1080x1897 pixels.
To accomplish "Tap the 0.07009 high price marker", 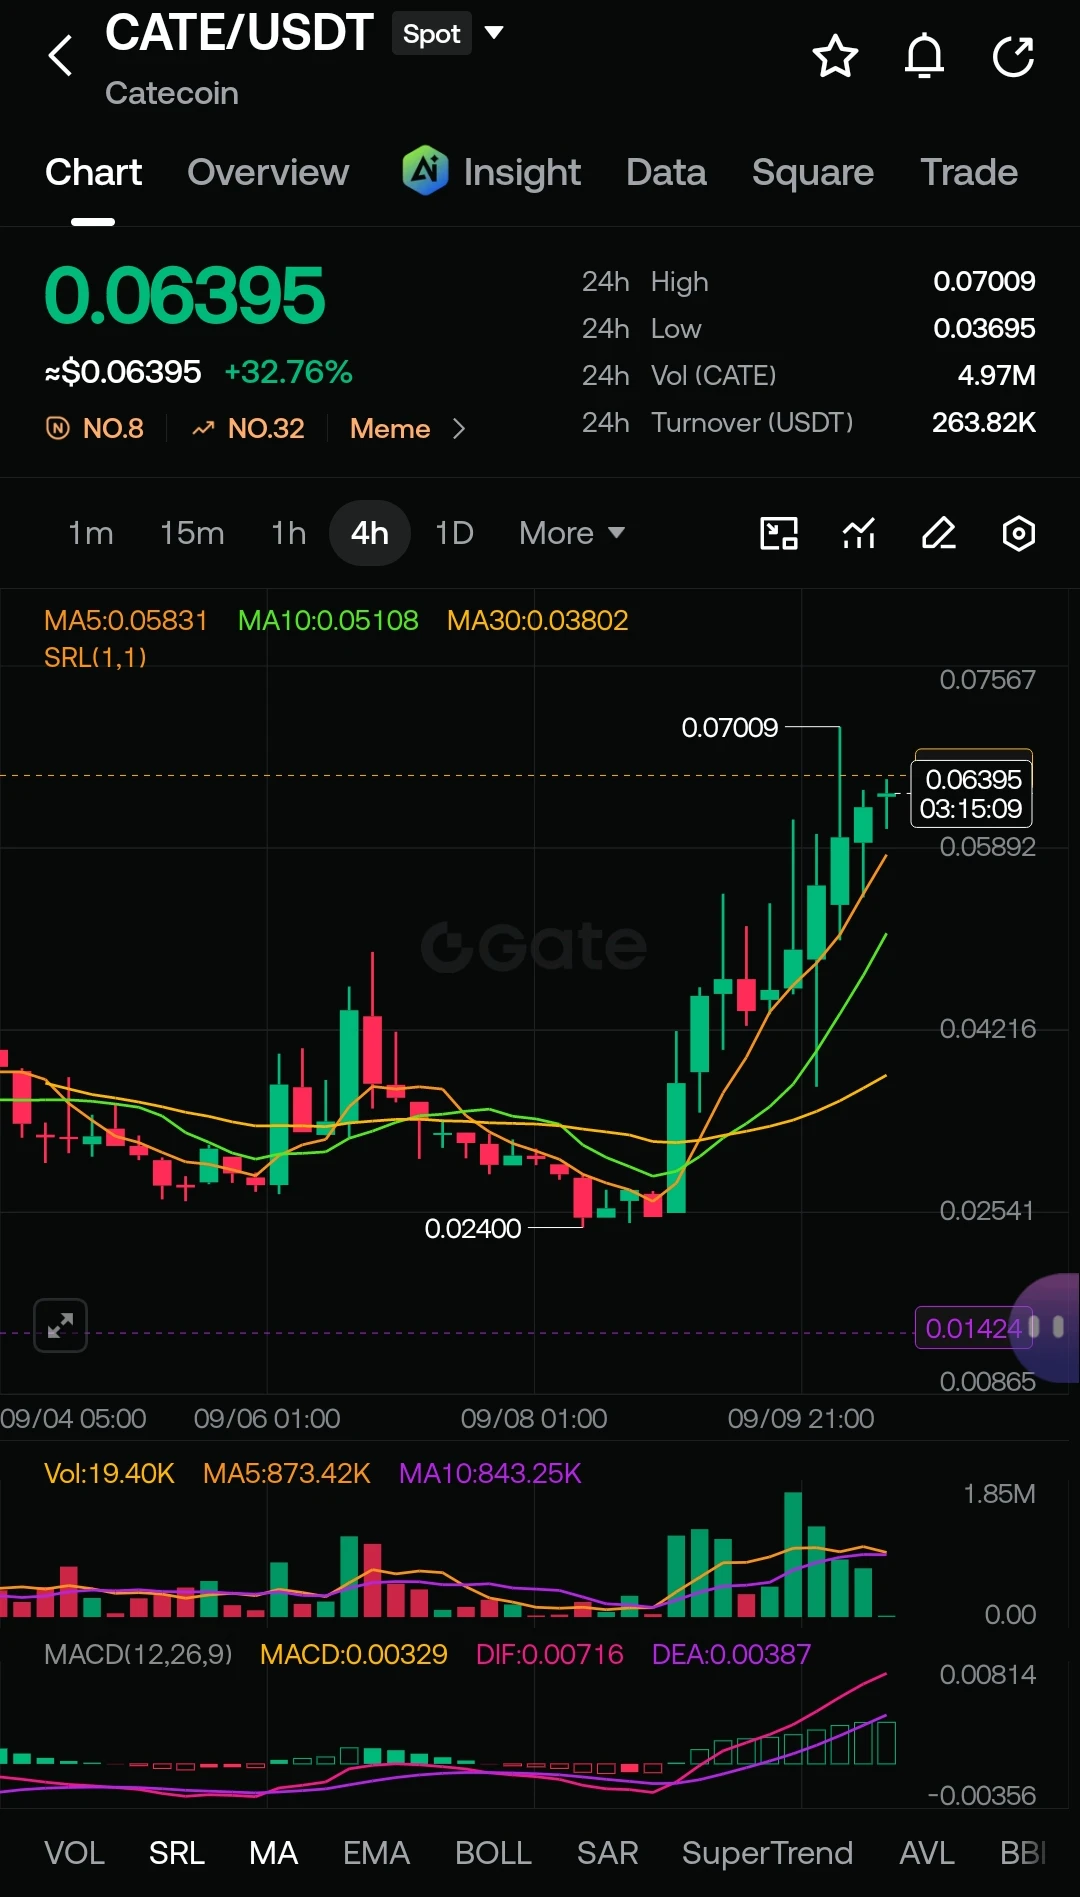I will tap(730, 727).
